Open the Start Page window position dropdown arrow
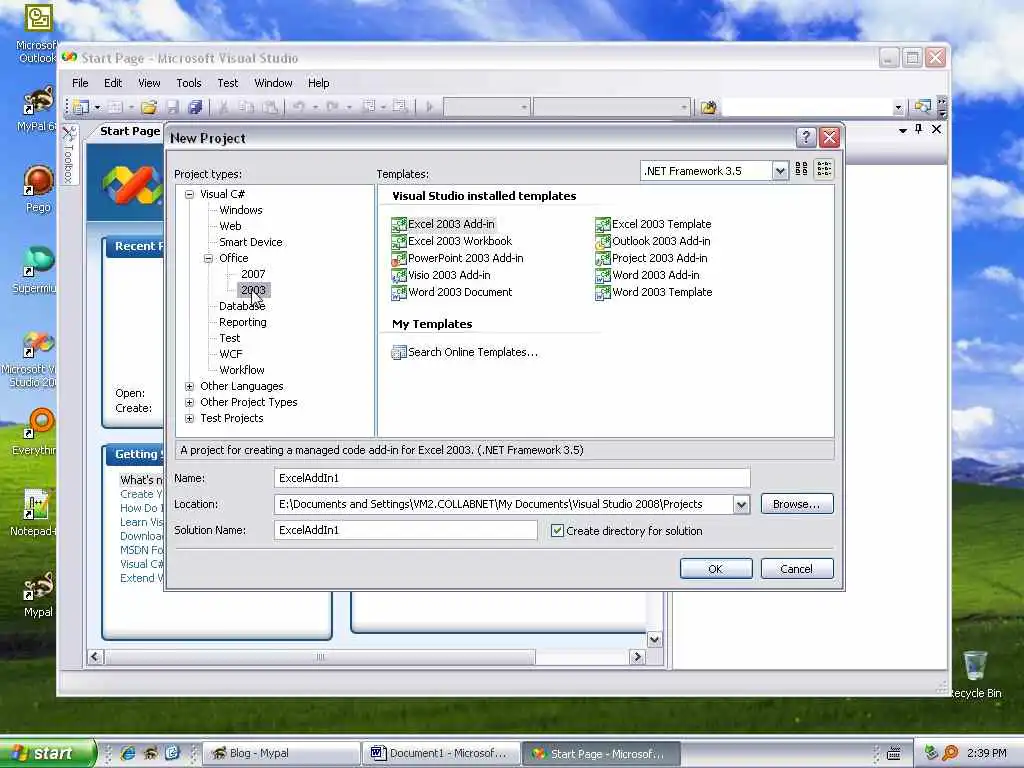 pos(903,130)
